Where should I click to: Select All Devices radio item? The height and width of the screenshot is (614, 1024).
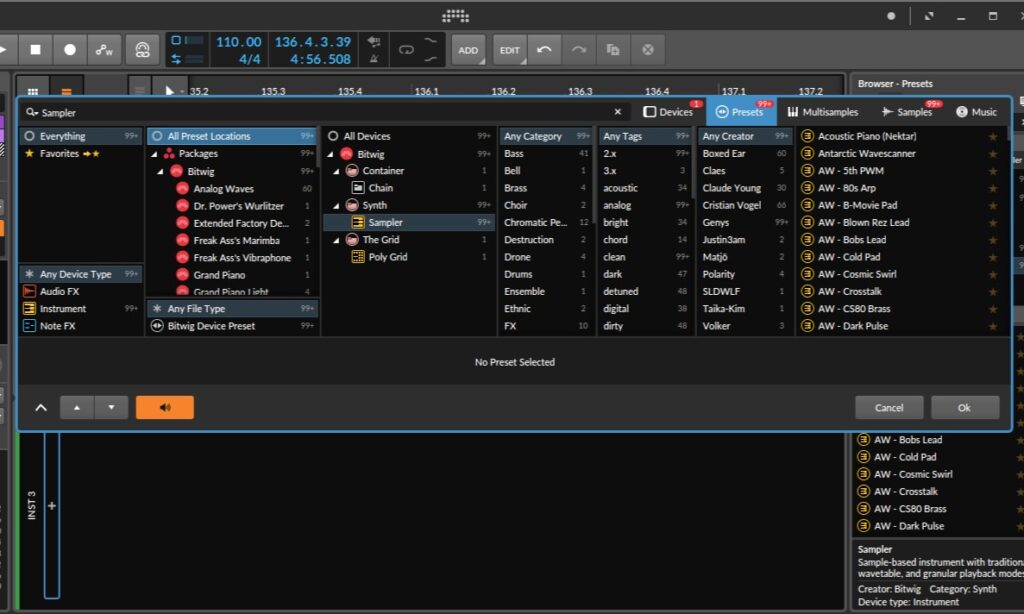click(409, 136)
